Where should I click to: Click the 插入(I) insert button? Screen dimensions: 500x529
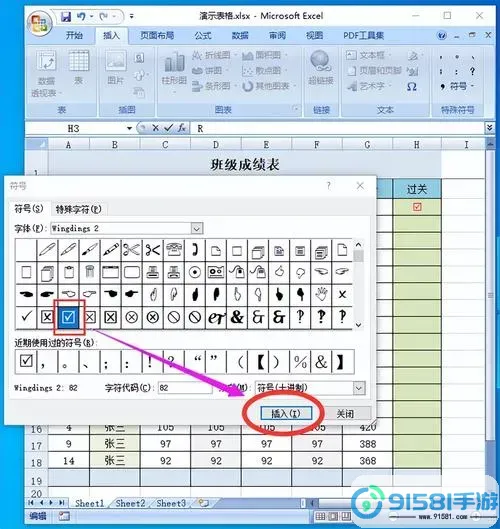click(286, 413)
